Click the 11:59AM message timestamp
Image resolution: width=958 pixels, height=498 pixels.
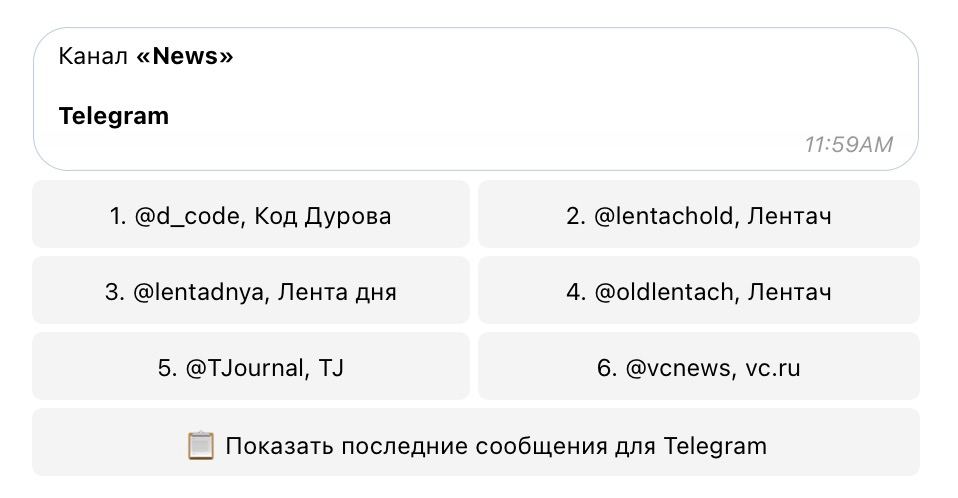pyautogui.click(x=848, y=144)
